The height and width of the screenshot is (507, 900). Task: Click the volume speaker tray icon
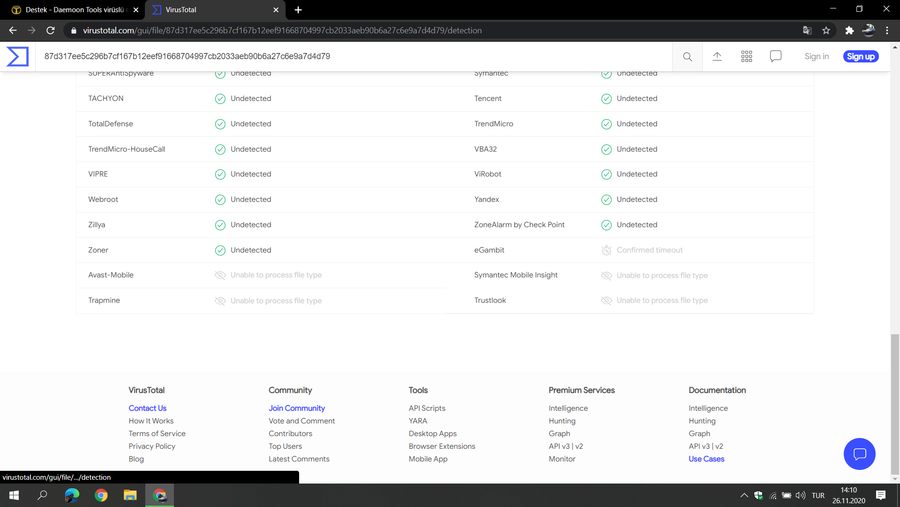pyautogui.click(x=801, y=496)
